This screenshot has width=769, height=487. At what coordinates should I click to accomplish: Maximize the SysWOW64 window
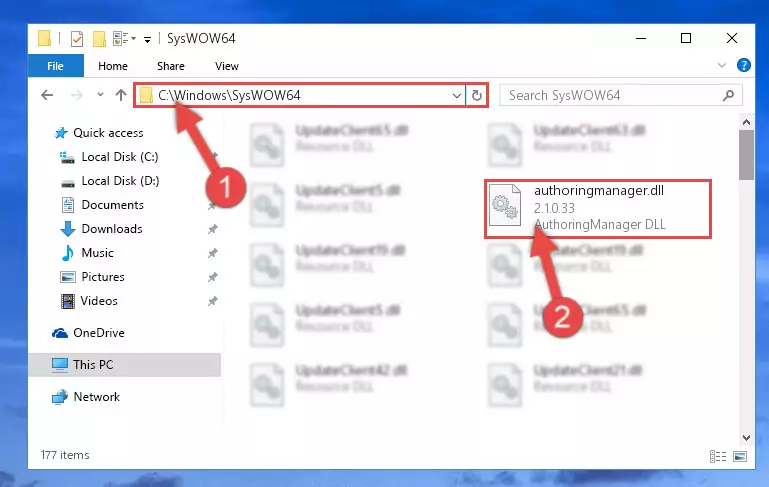[x=686, y=38]
